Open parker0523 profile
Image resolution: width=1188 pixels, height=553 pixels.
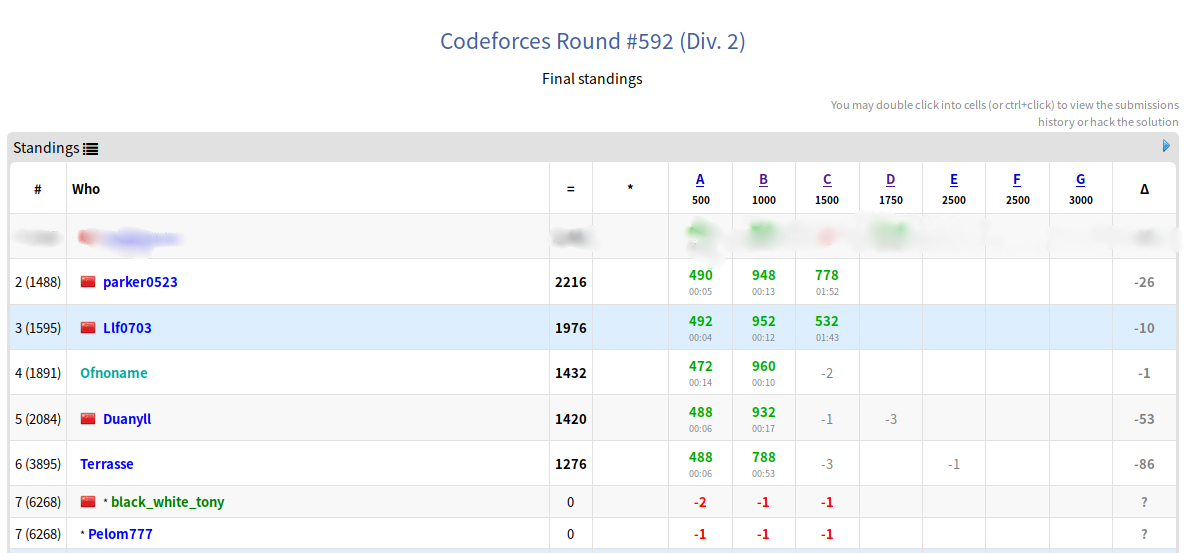(x=140, y=282)
